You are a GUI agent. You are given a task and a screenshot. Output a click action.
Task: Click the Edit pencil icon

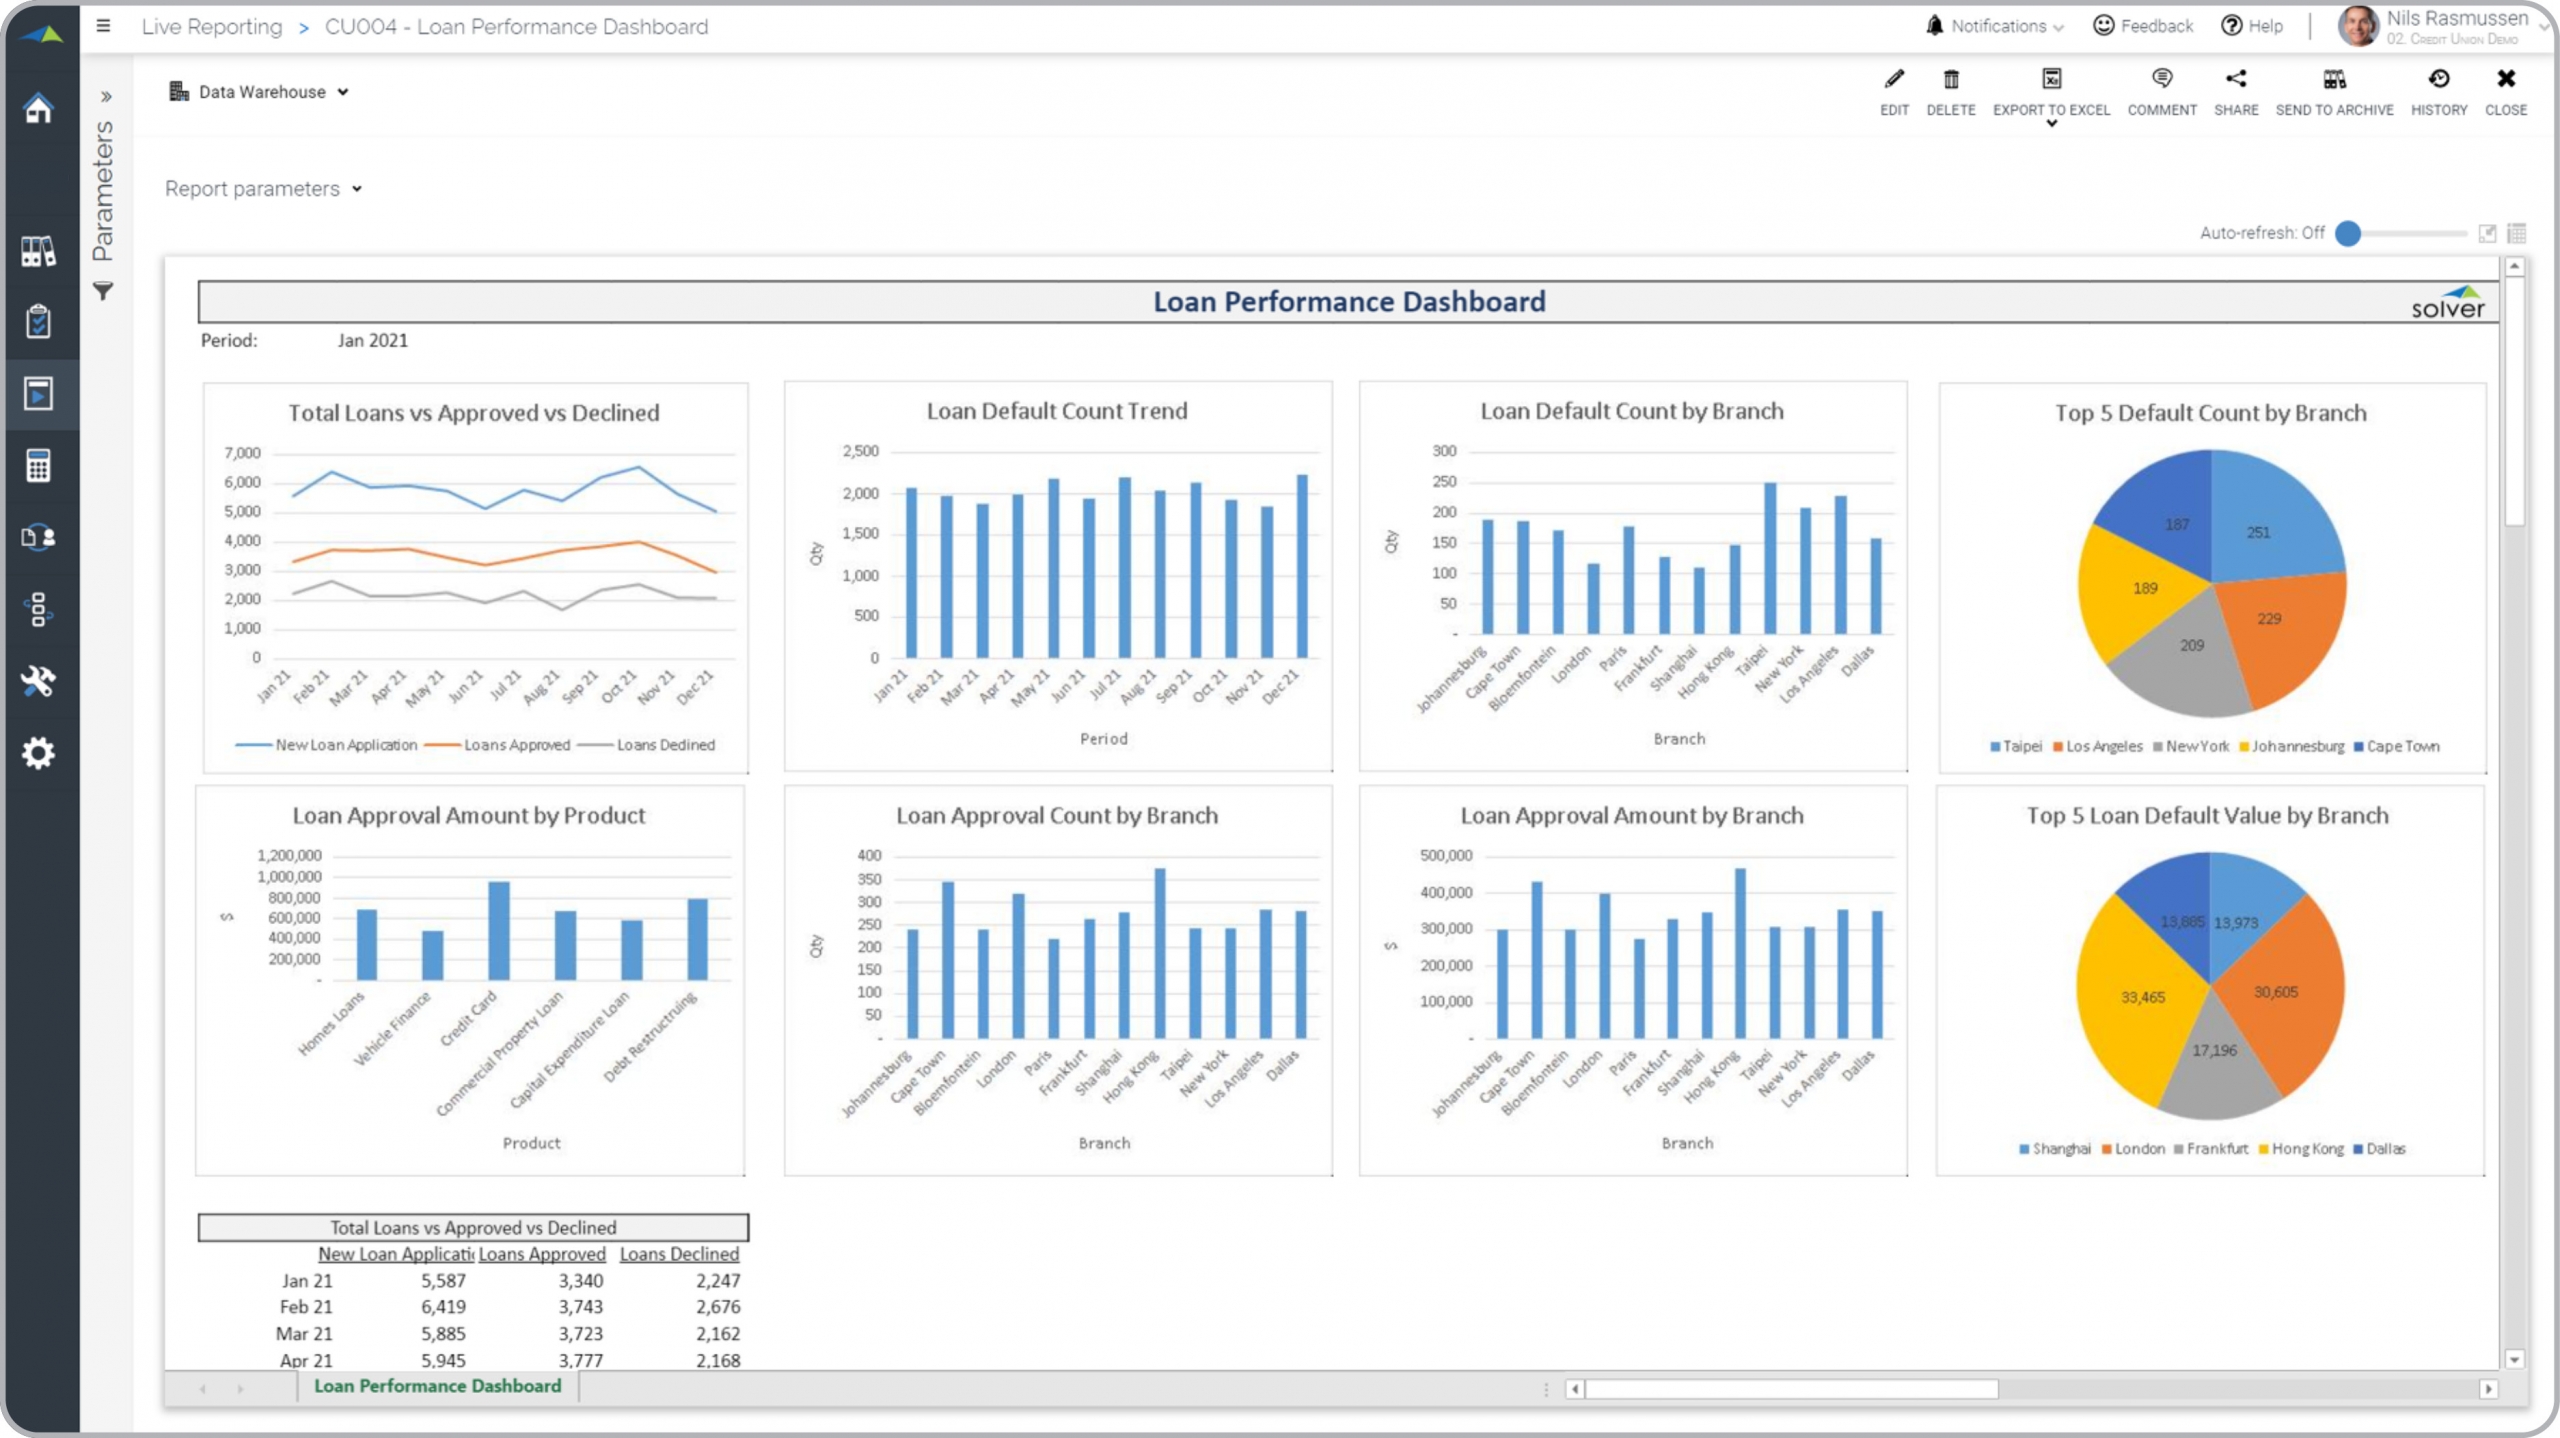[1894, 80]
